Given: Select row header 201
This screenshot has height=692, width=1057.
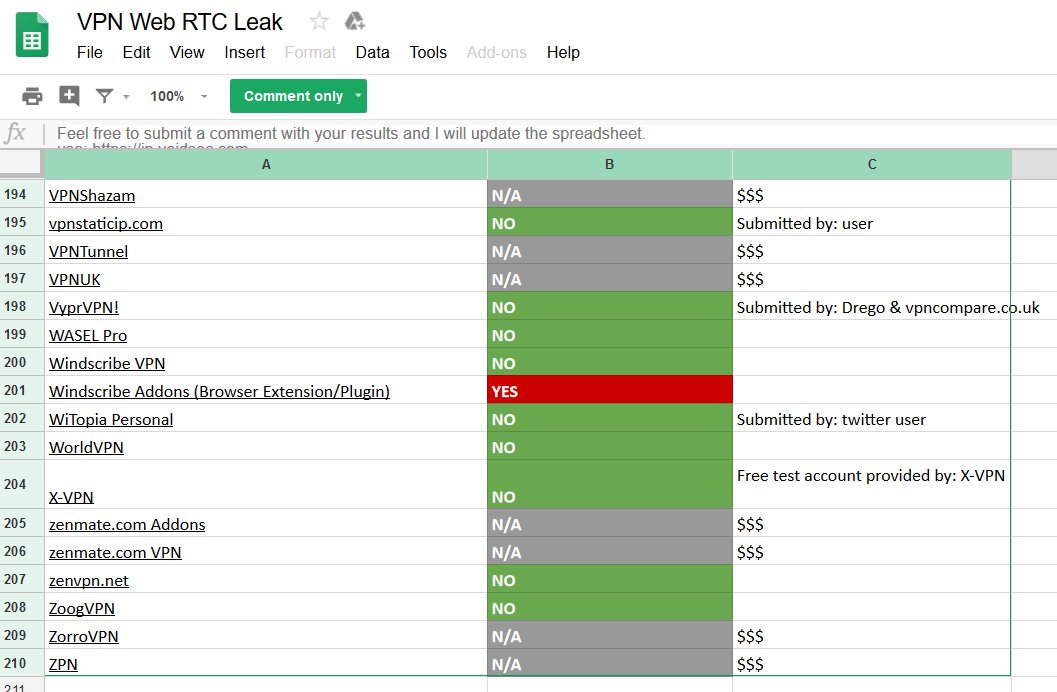Looking at the screenshot, I should [x=22, y=390].
